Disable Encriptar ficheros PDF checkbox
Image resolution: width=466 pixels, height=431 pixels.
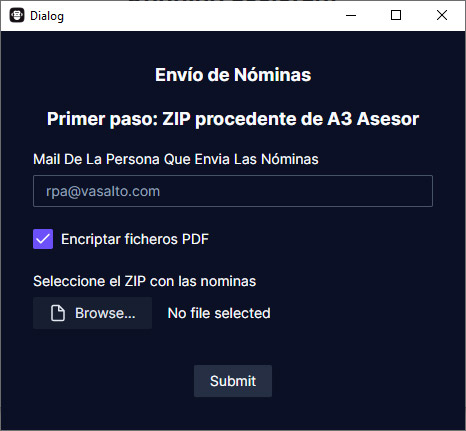point(43,239)
